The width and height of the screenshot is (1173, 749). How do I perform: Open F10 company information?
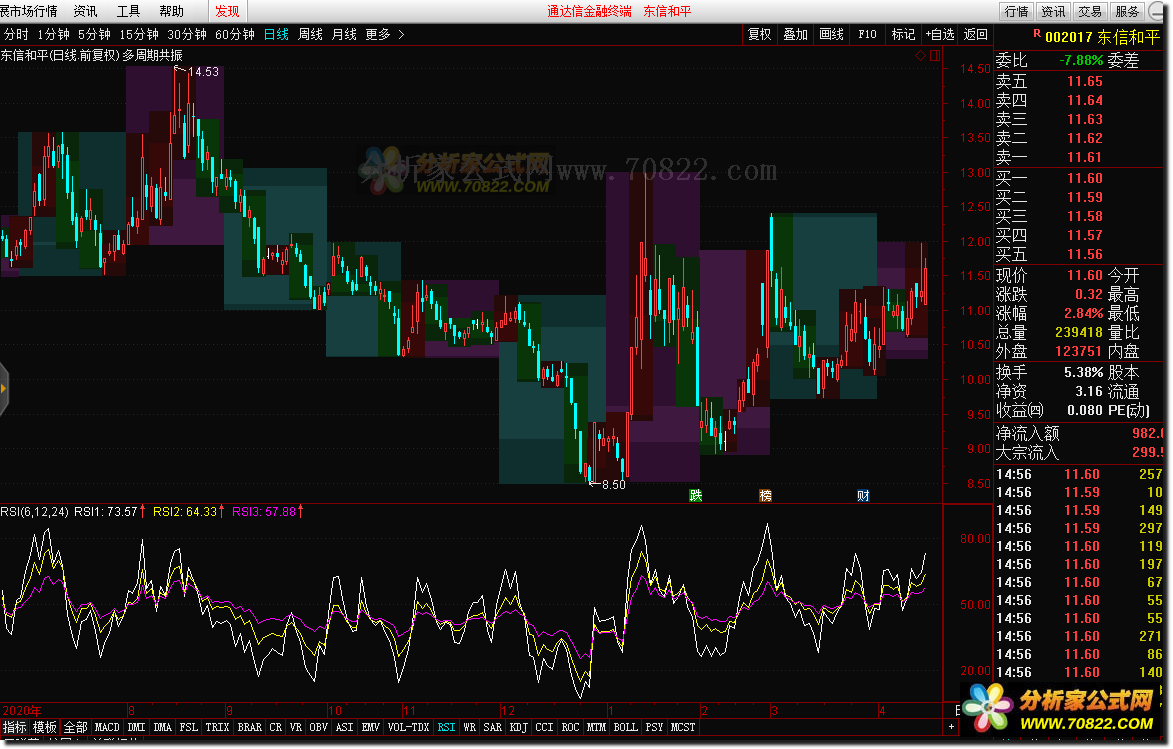[x=867, y=34]
